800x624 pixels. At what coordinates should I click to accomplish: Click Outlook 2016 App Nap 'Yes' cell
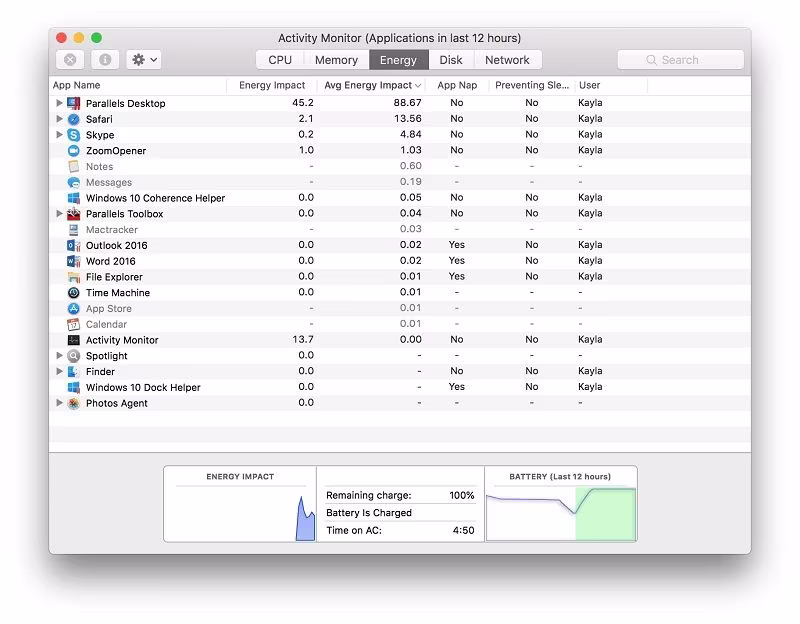click(x=457, y=245)
